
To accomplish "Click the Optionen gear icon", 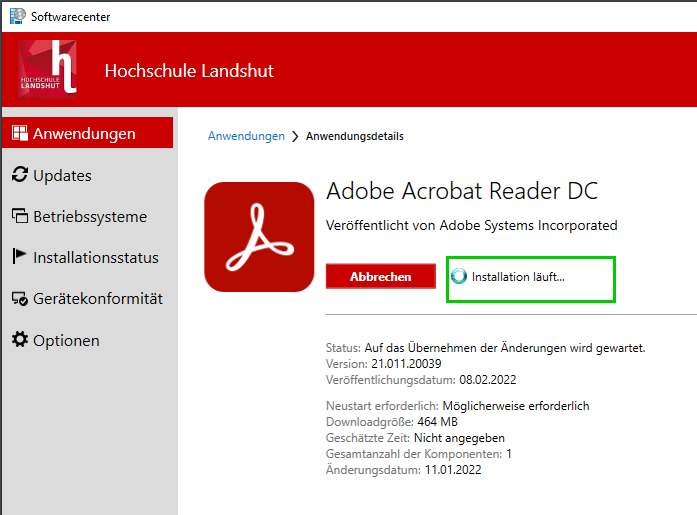I will pyautogui.click(x=19, y=340).
